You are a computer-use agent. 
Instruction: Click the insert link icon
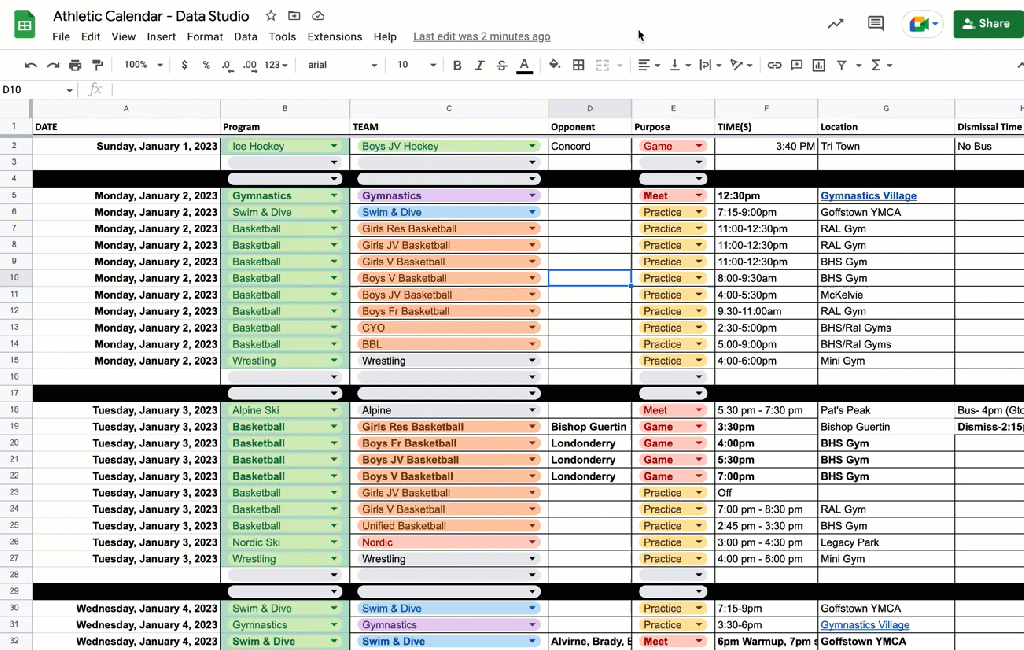click(774, 65)
